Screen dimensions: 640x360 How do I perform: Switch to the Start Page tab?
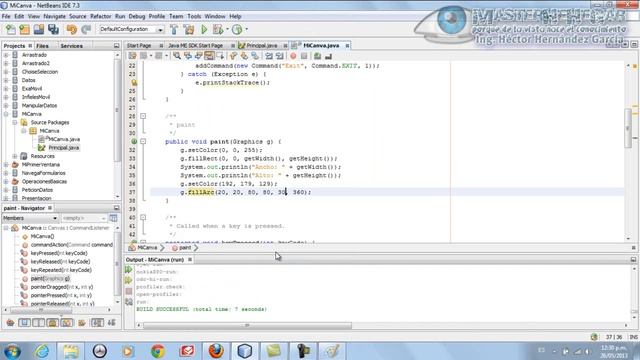pyautogui.click(x=139, y=46)
